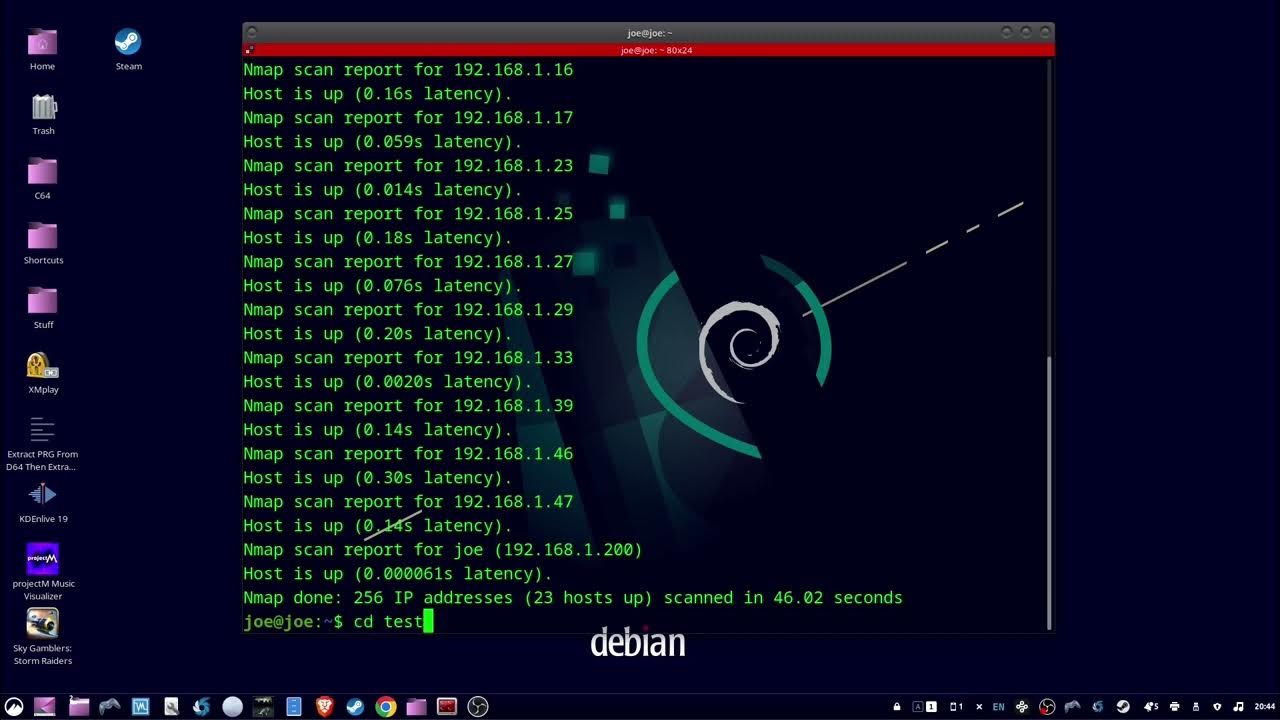Open Extract PRG From D64 script file
1280x720 pixels.
pyautogui.click(x=42, y=444)
